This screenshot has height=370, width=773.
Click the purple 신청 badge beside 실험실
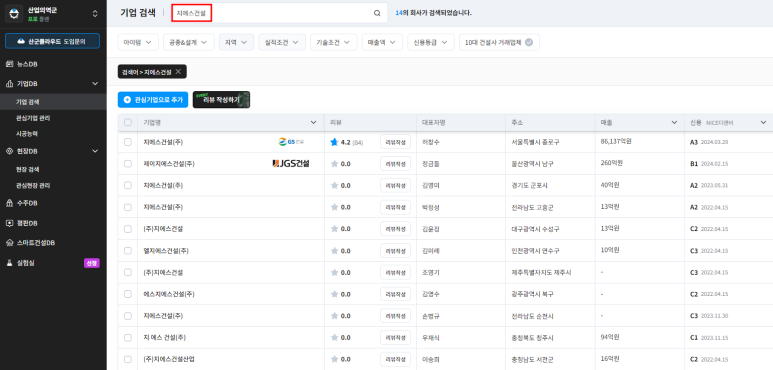(x=92, y=263)
